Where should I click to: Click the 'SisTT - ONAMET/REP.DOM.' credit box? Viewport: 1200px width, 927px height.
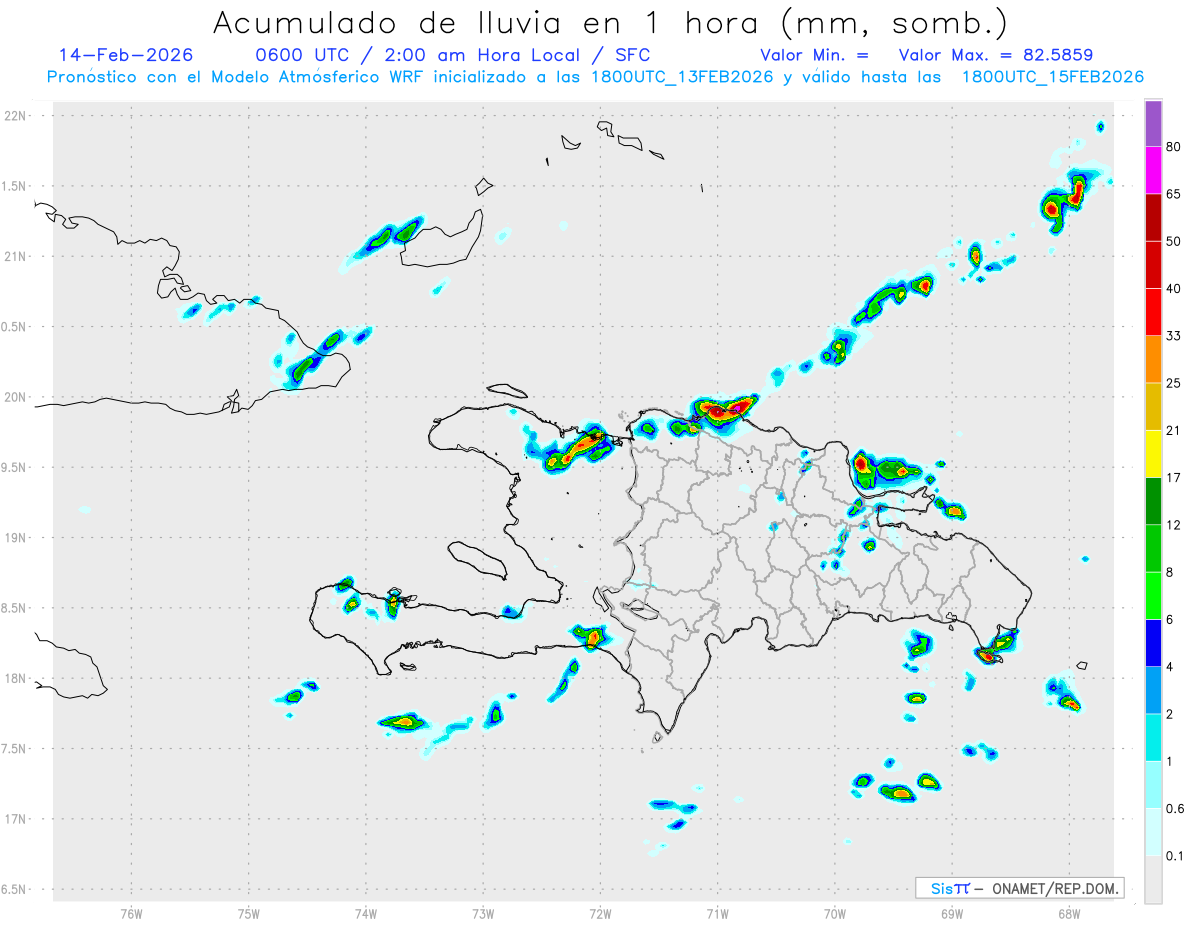[x=1019, y=888]
